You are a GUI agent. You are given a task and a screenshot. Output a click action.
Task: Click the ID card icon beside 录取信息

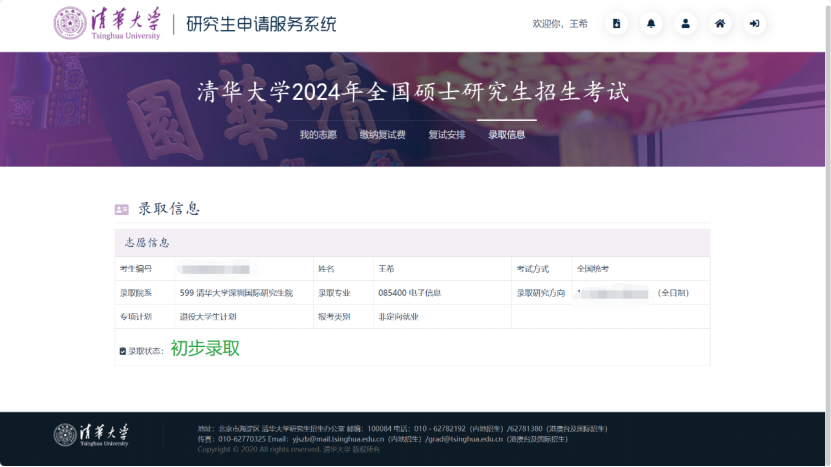point(122,209)
